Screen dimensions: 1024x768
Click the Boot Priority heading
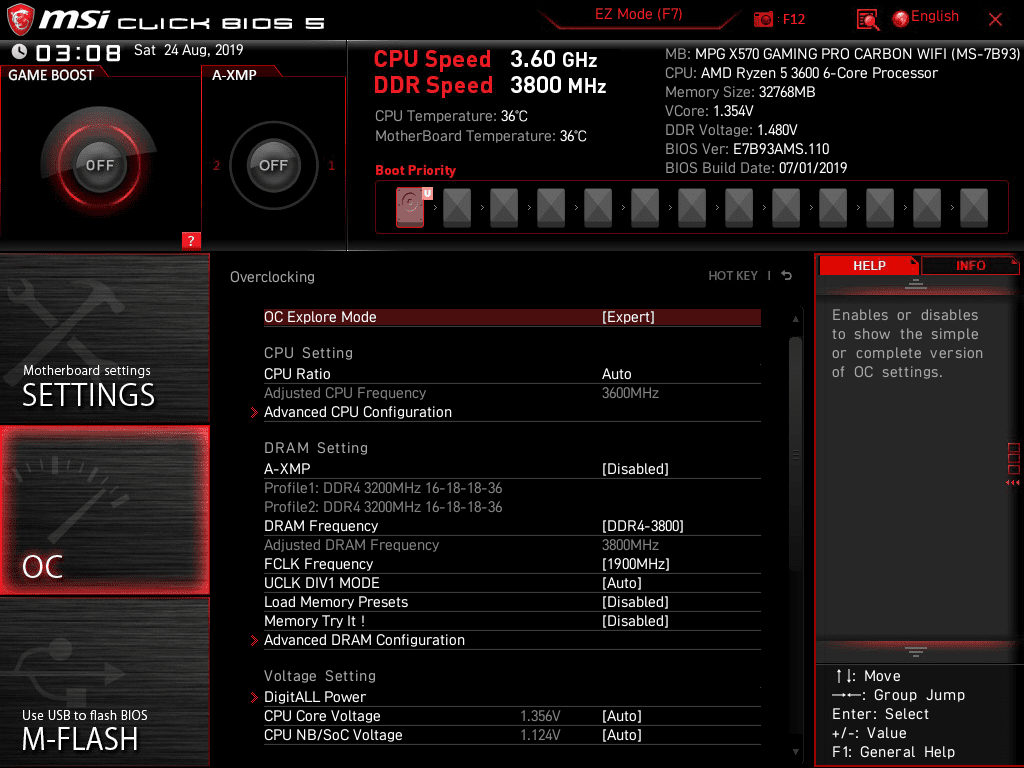tap(415, 170)
